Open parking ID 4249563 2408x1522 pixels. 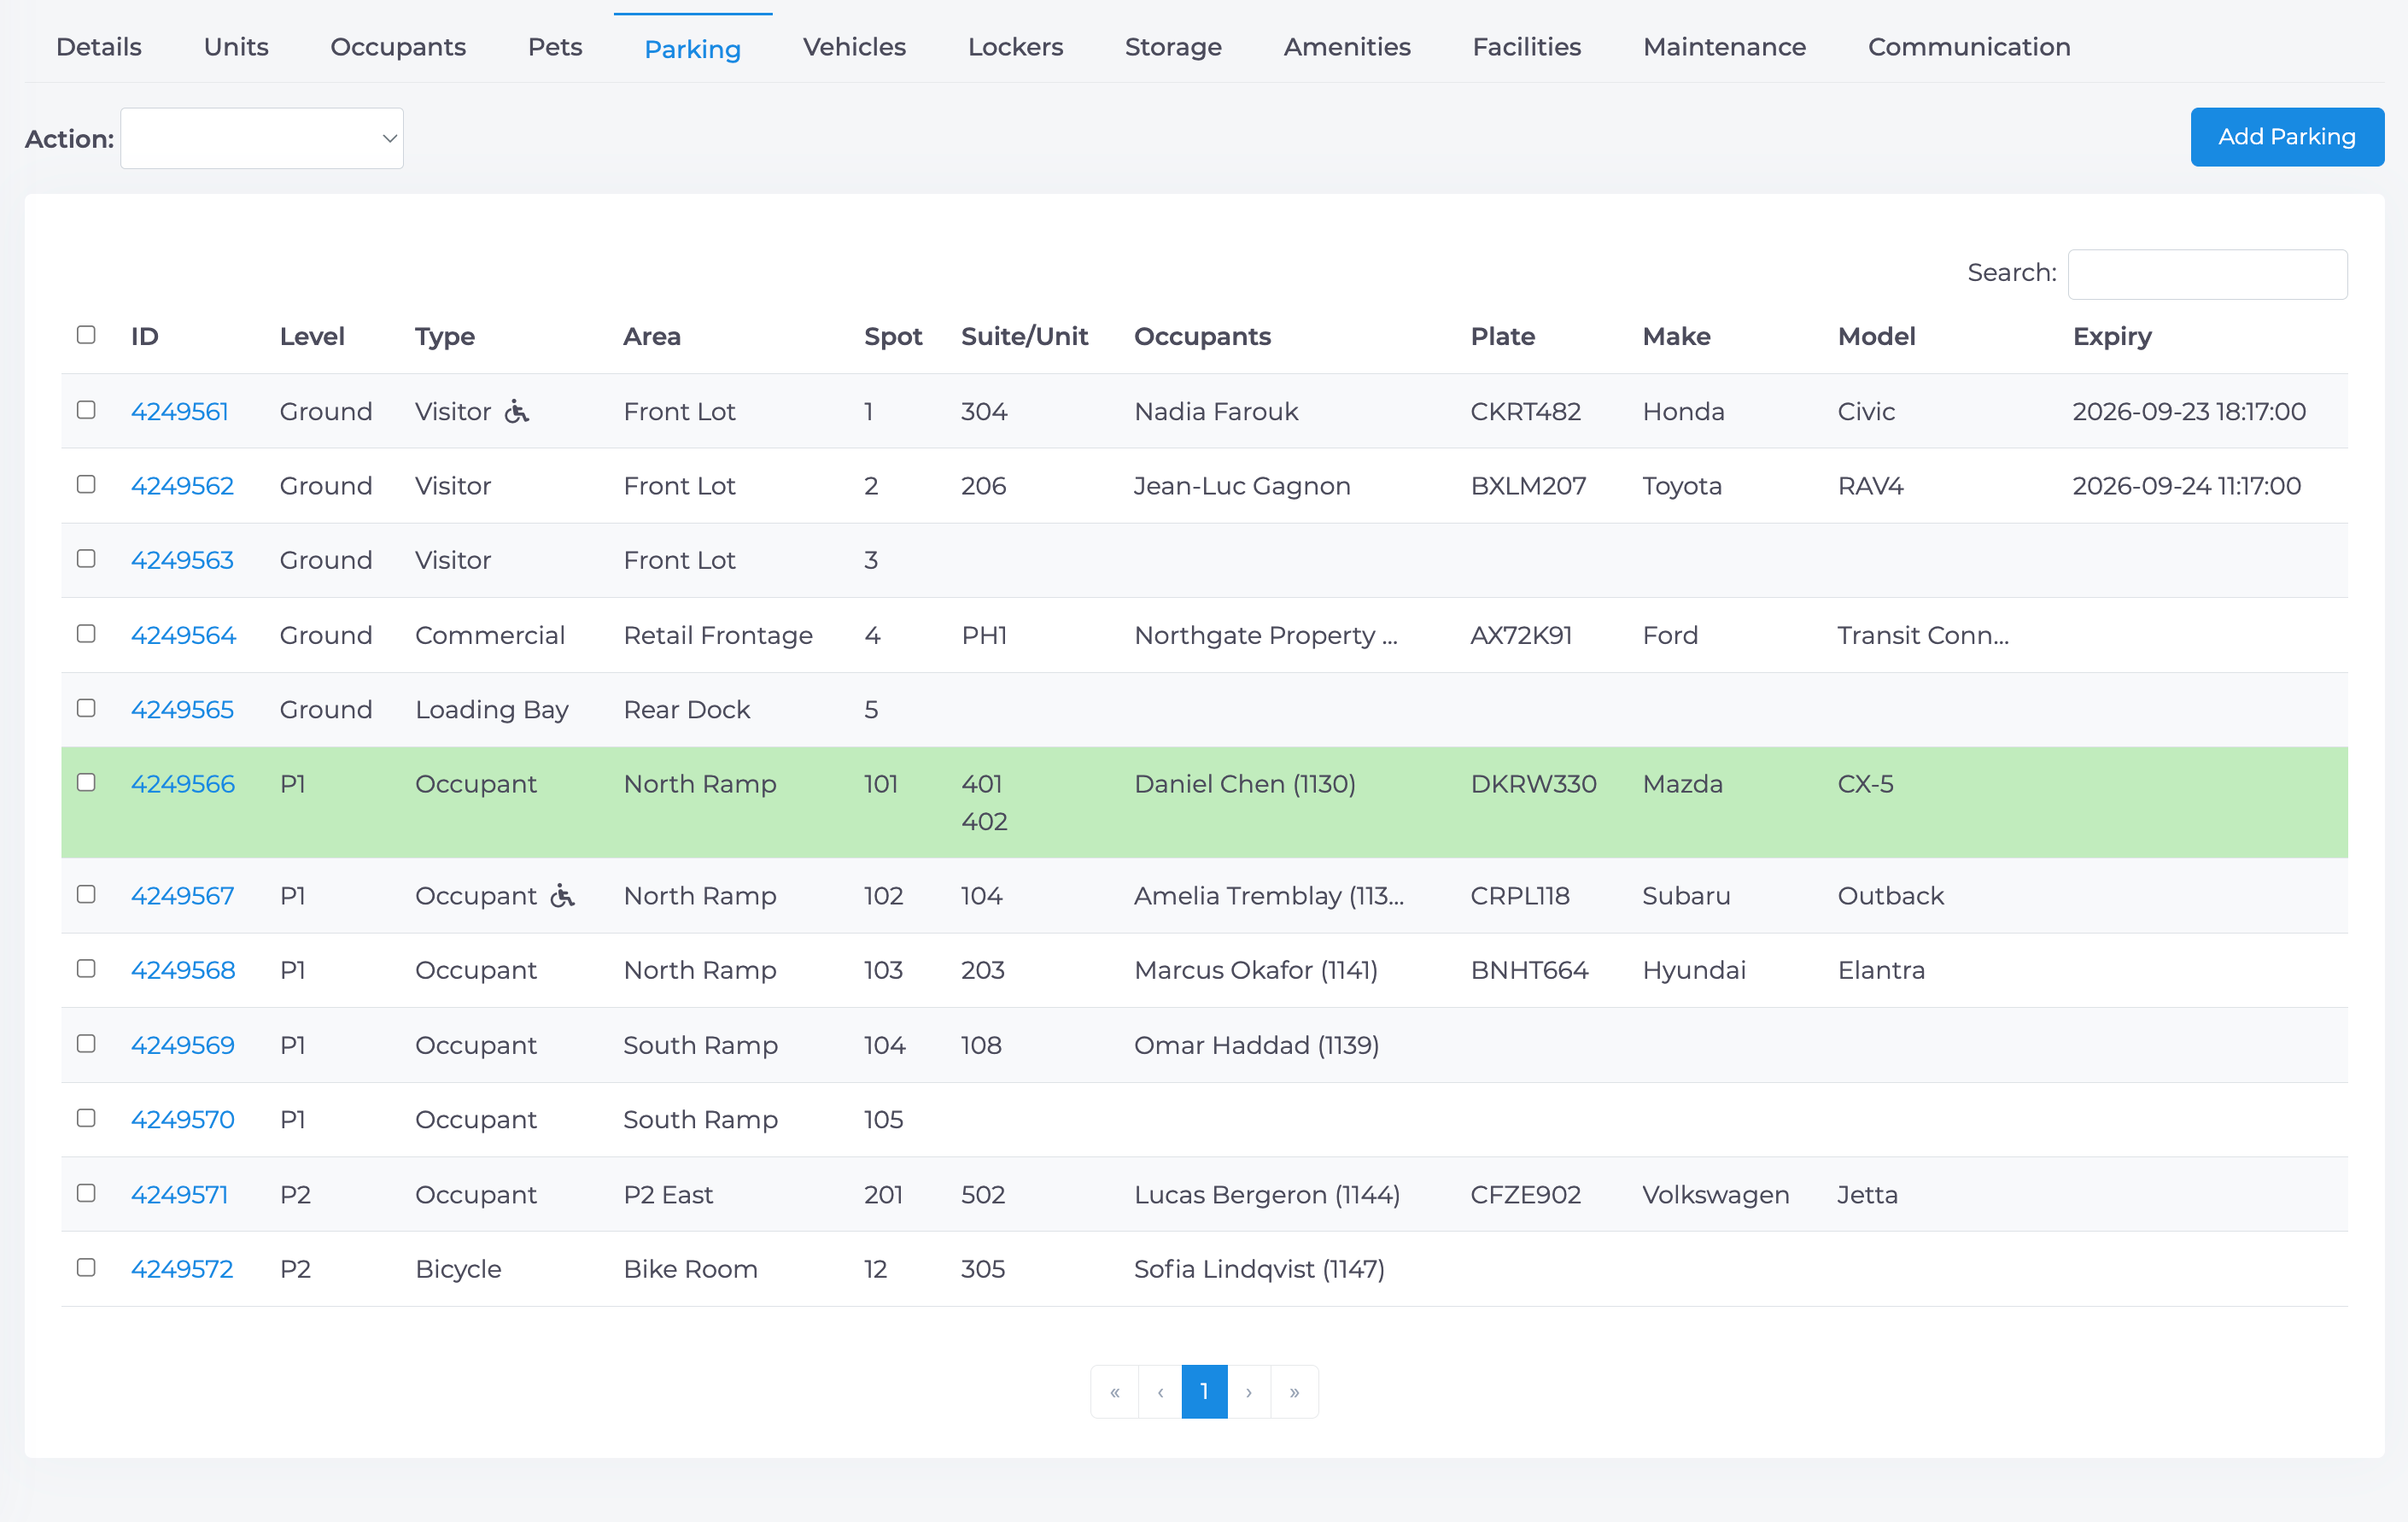click(182, 560)
